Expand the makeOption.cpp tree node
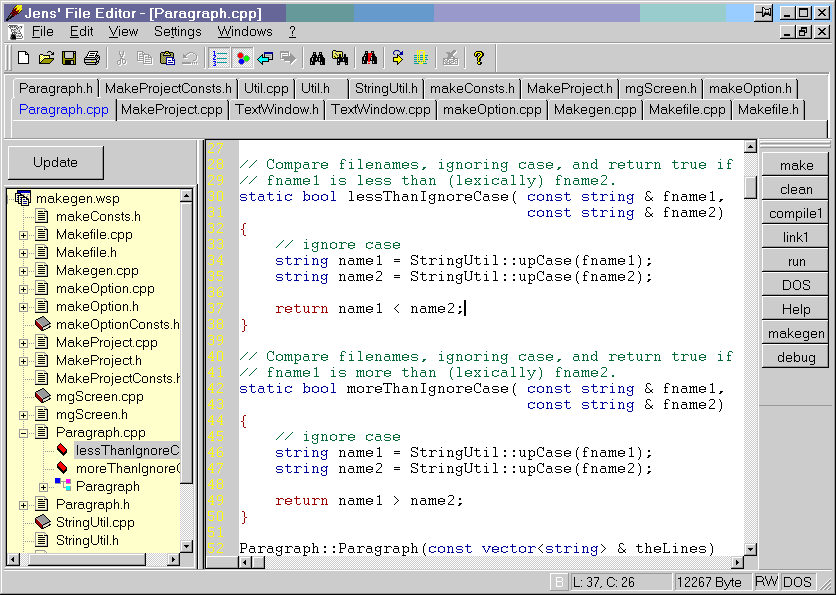 pos(23,290)
